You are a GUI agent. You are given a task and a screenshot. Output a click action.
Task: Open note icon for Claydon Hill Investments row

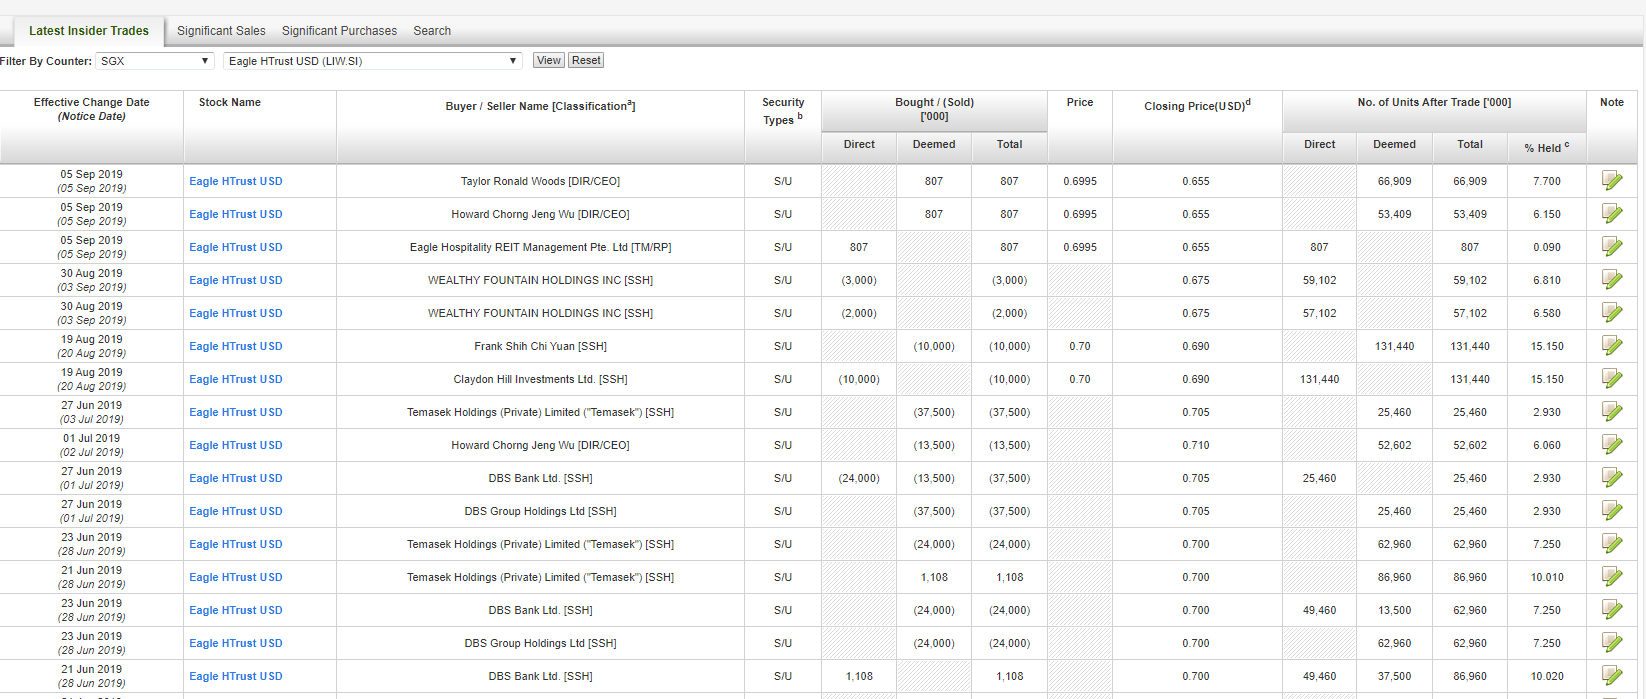click(1612, 379)
